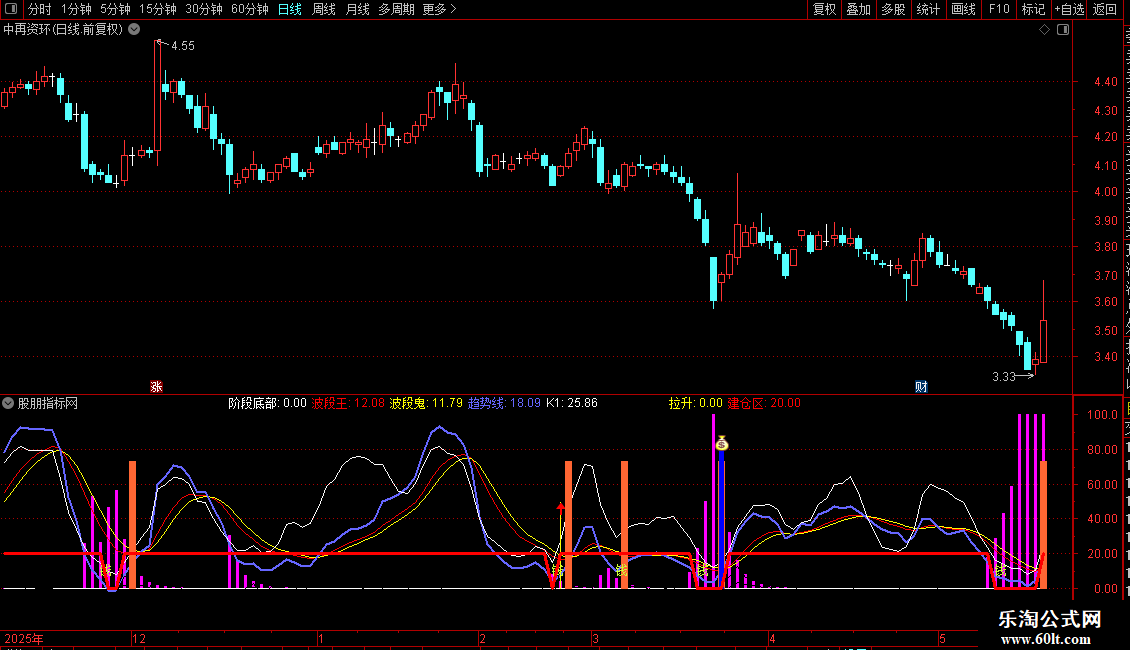Toggle the chart window layout icon
Screen dimensions: 1130x650
[1063, 30]
